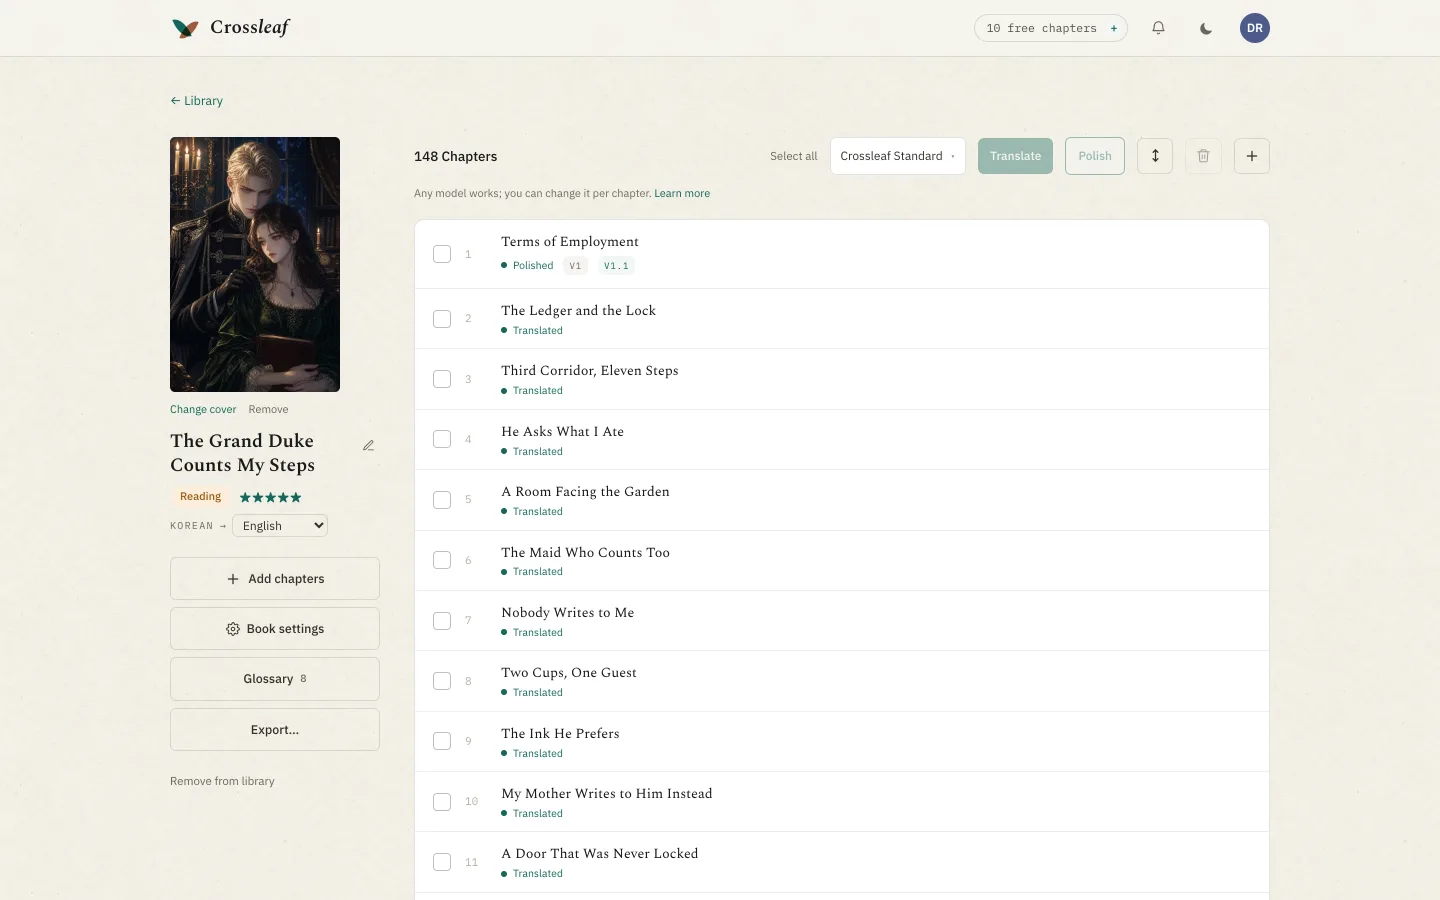Open the notifications bell
The width and height of the screenshot is (1440, 900).
[x=1158, y=28]
